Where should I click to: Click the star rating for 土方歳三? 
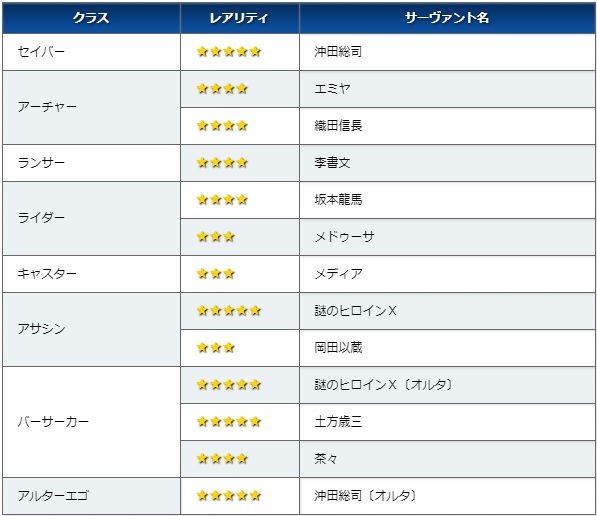[229, 422]
